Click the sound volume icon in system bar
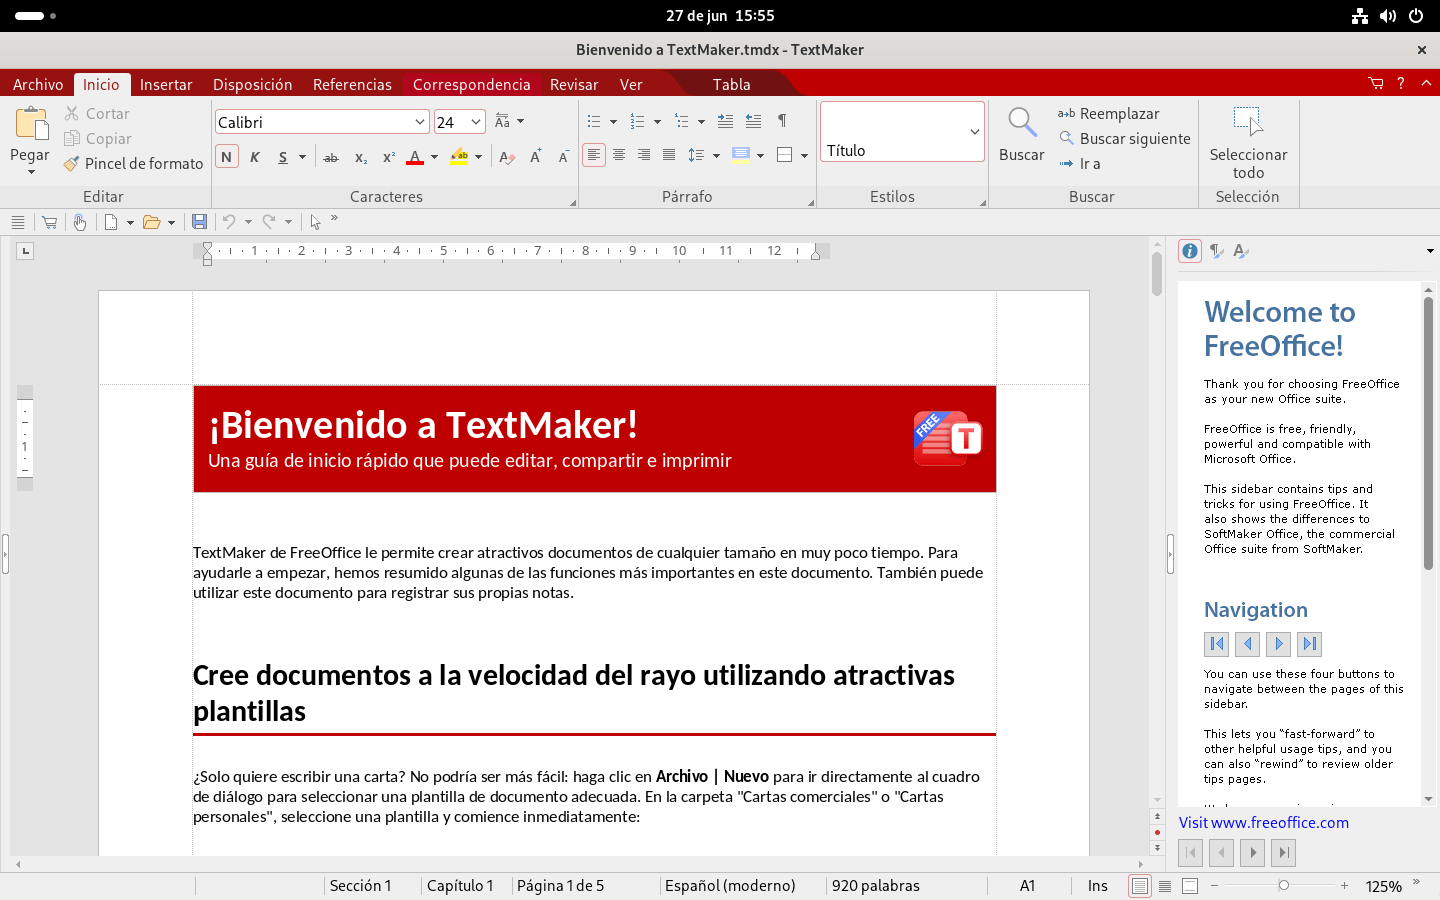This screenshot has width=1440, height=900. click(x=1388, y=16)
